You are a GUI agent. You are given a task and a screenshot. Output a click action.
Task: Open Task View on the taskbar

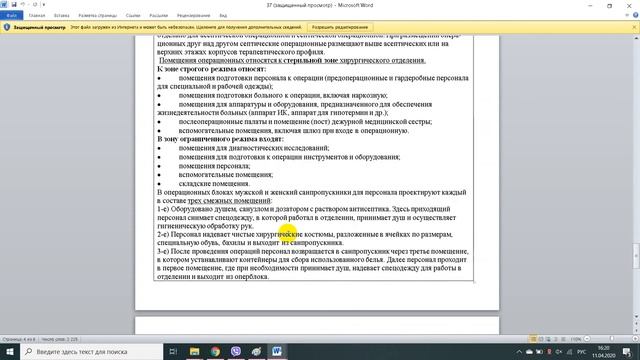173,351
